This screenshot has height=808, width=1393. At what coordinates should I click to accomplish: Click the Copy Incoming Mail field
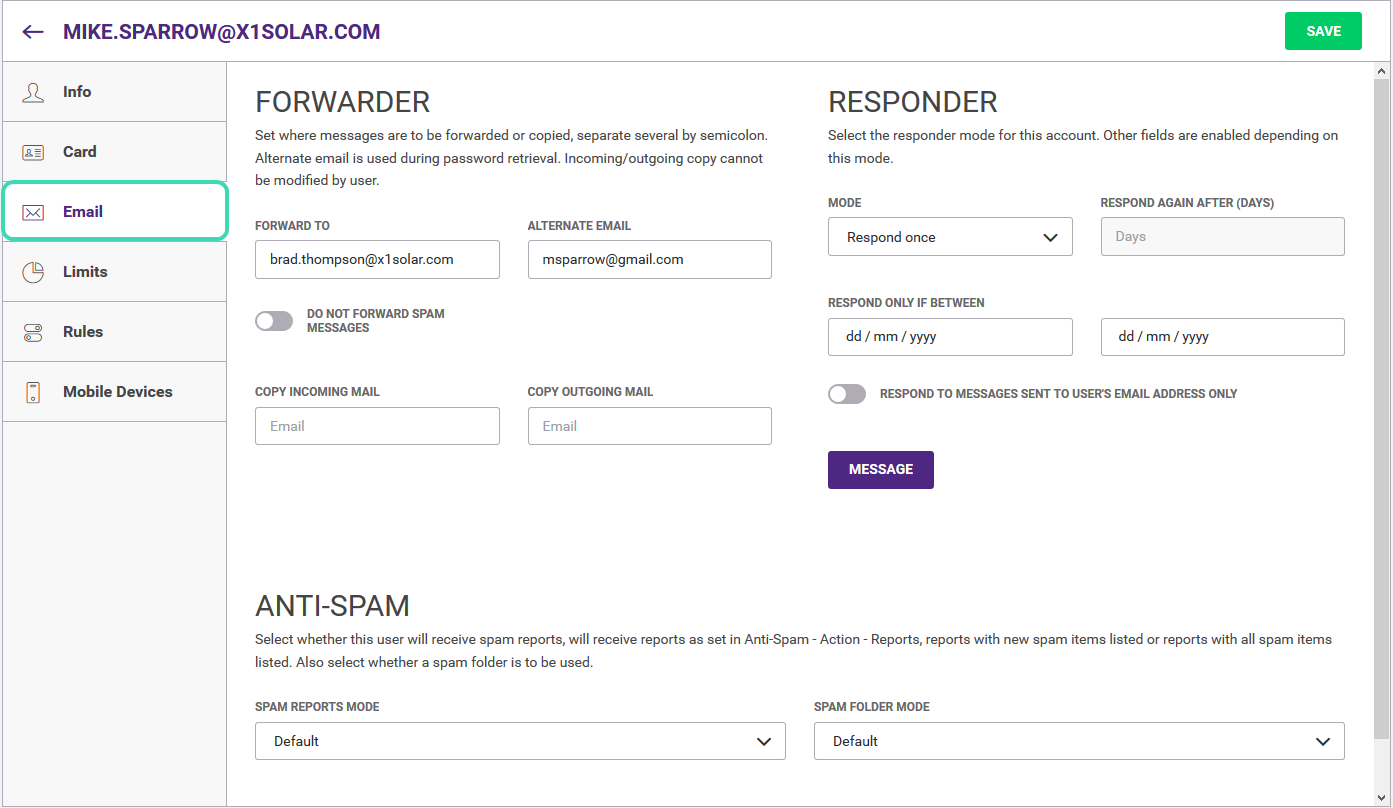(x=377, y=426)
